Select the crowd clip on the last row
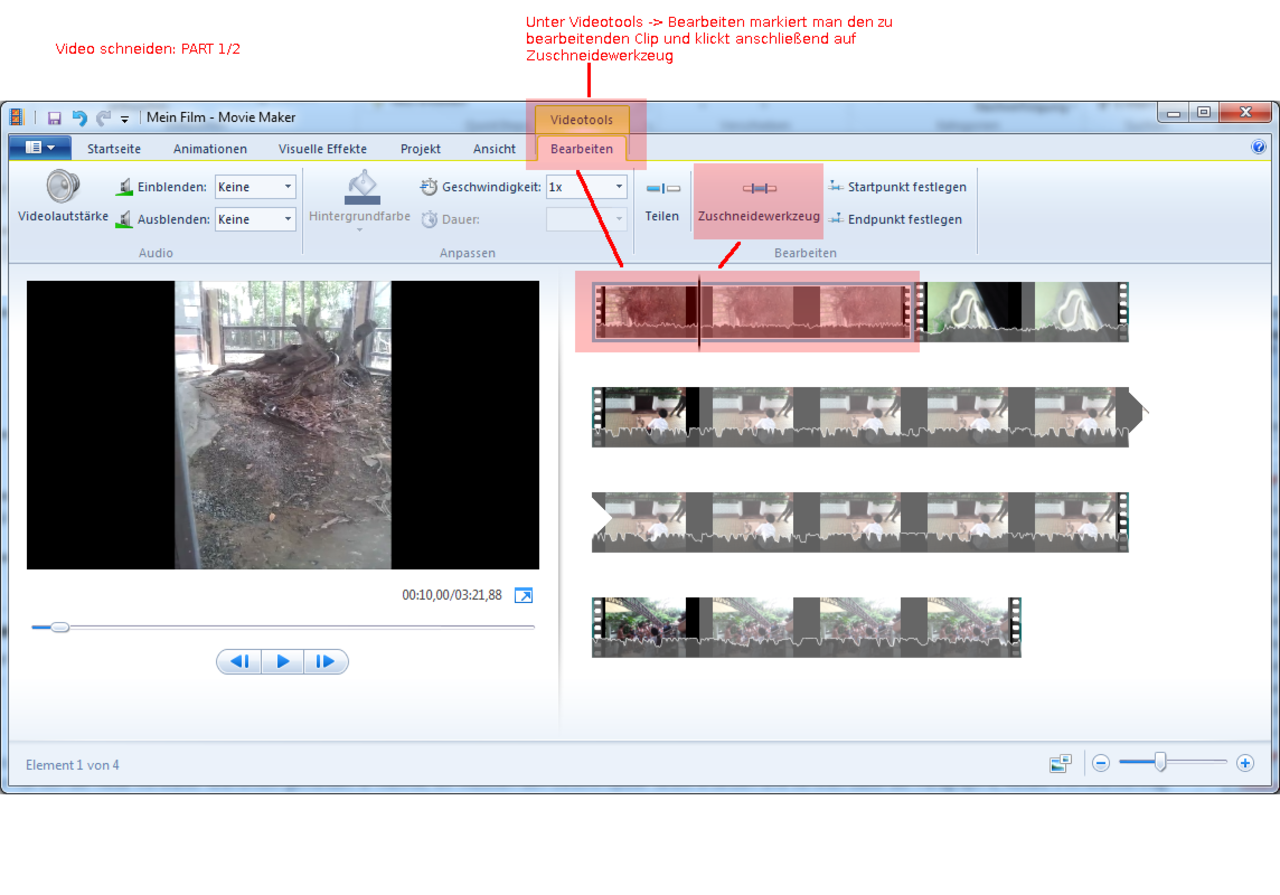The width and height of the screenshot is (1280, 895). (x=806, y=627)
